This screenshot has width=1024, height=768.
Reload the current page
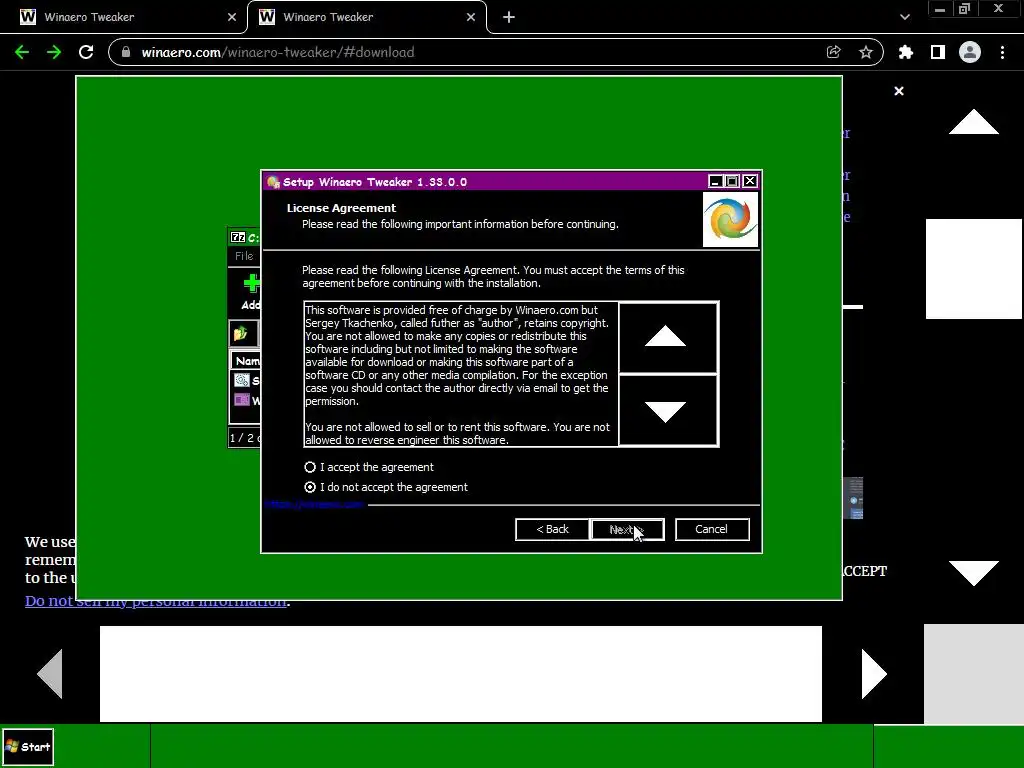tap(86, 52)
